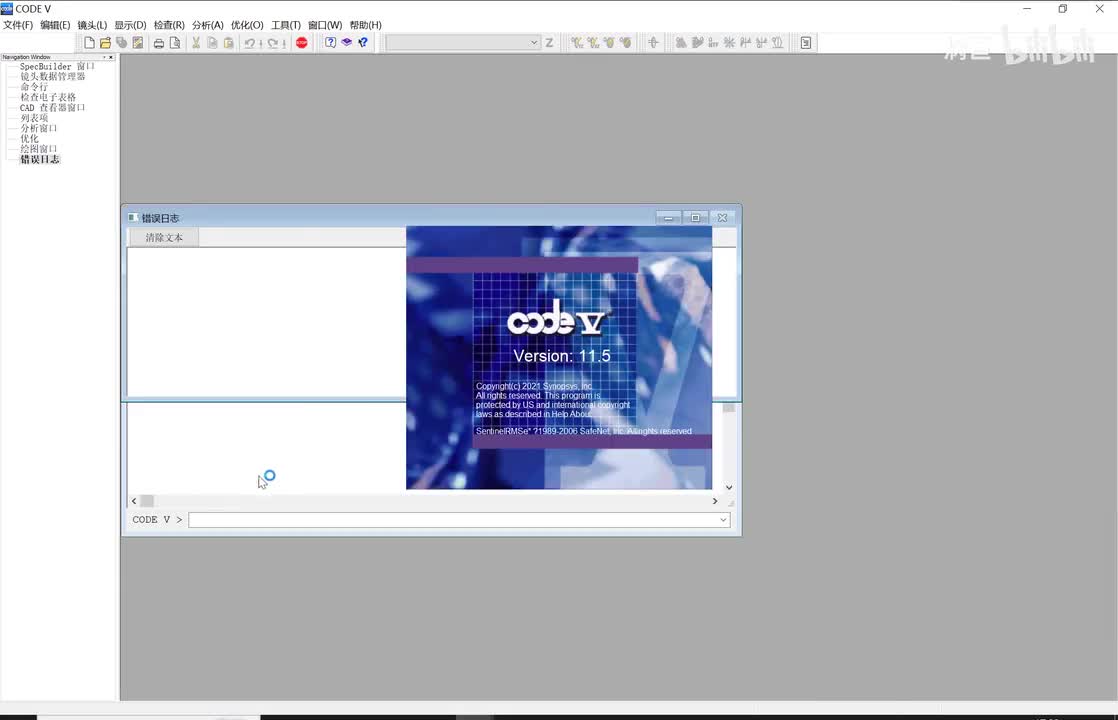Select 绘图窗口 in navigation tree
Screen dimensions: 1118x720
click(39, 149)
